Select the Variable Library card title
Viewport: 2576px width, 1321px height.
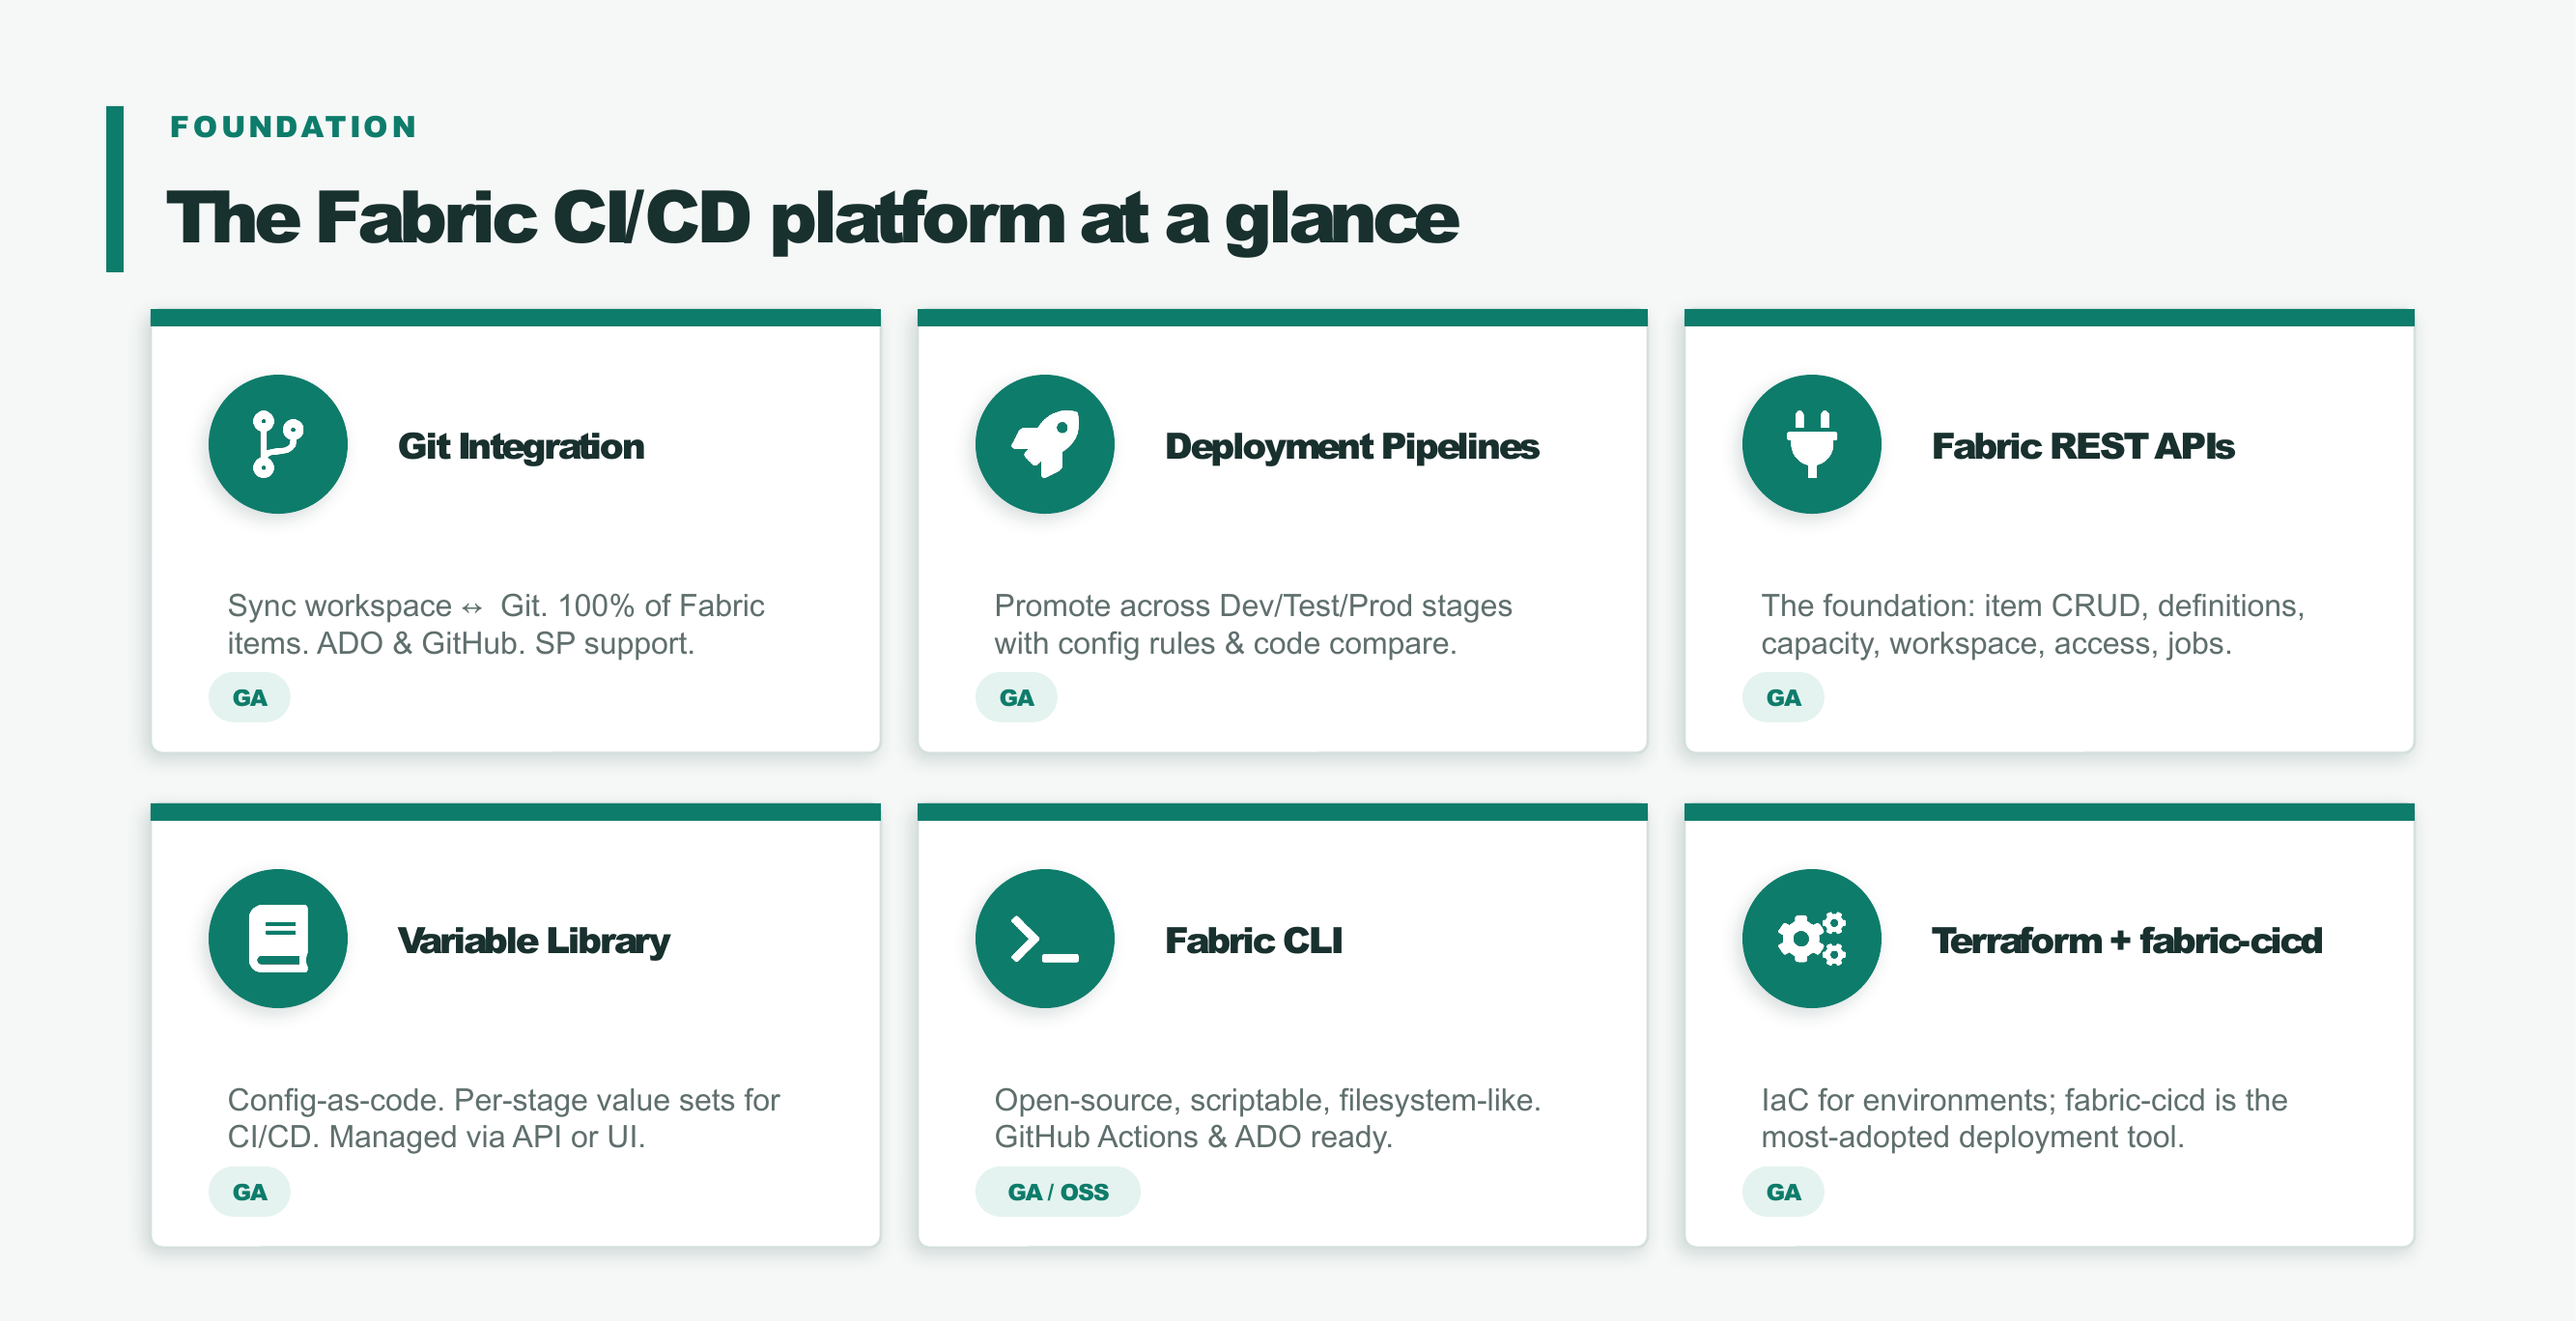pyautogui.click(x=534, y=941)
